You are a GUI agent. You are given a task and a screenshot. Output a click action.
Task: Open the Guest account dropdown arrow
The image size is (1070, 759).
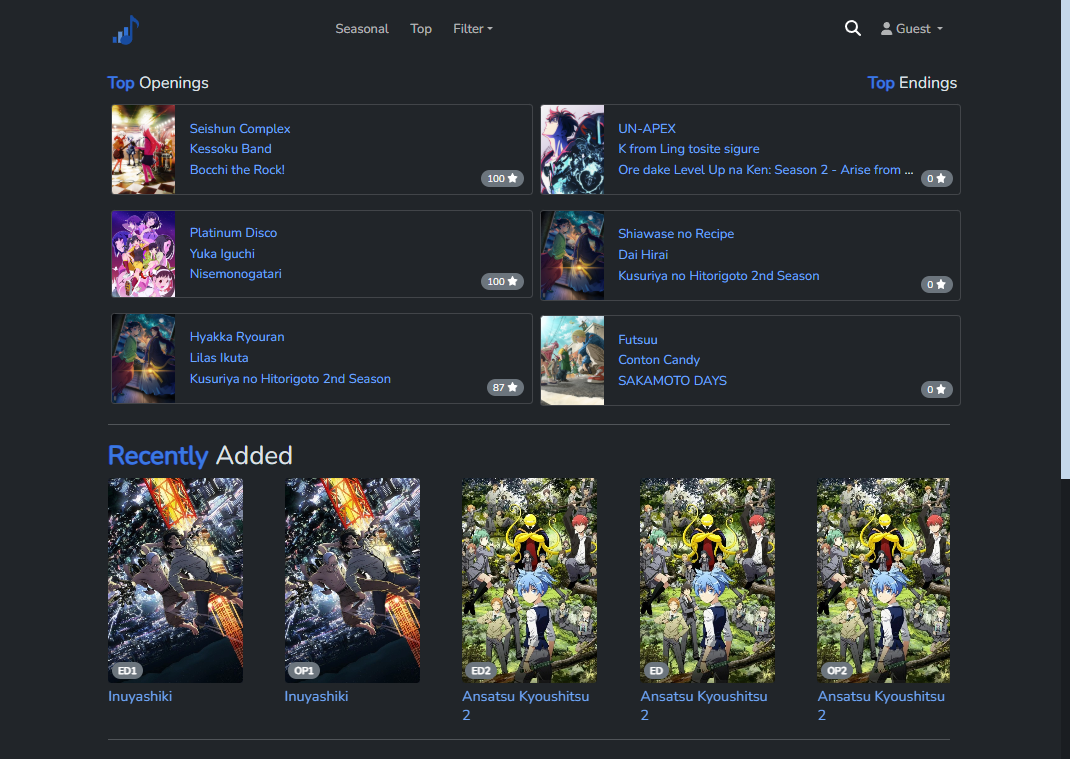pos(940,29)
